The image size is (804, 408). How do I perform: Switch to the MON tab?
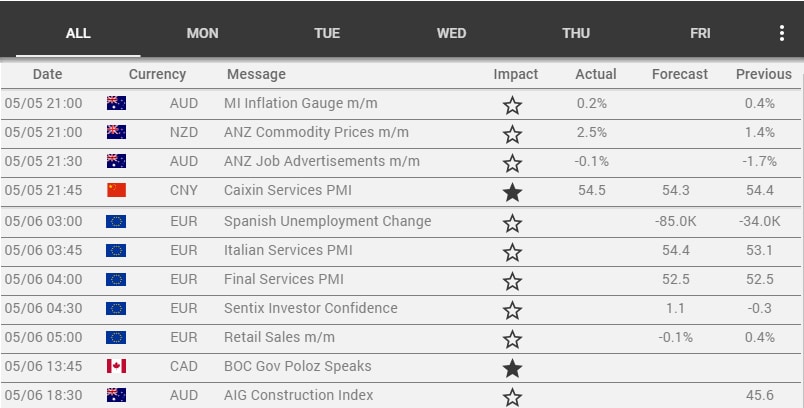[202, 33]
